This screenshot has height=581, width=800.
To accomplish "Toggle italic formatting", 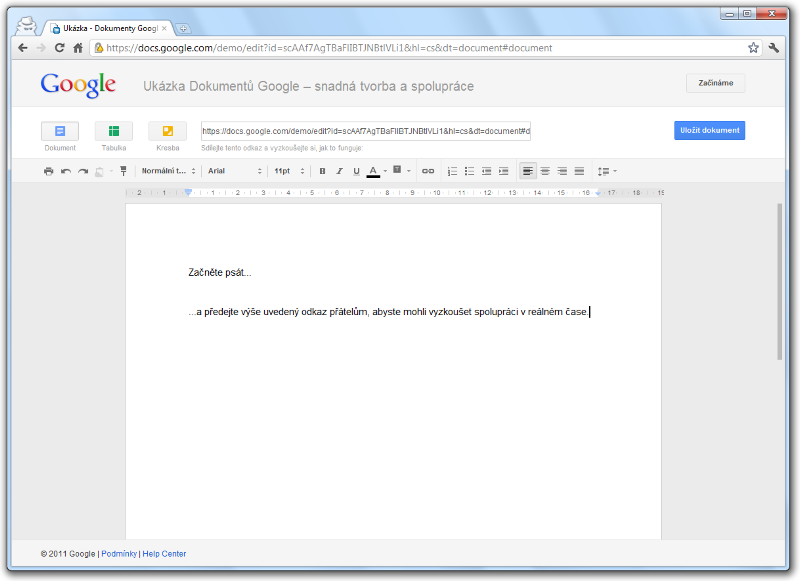I will 339,171.
